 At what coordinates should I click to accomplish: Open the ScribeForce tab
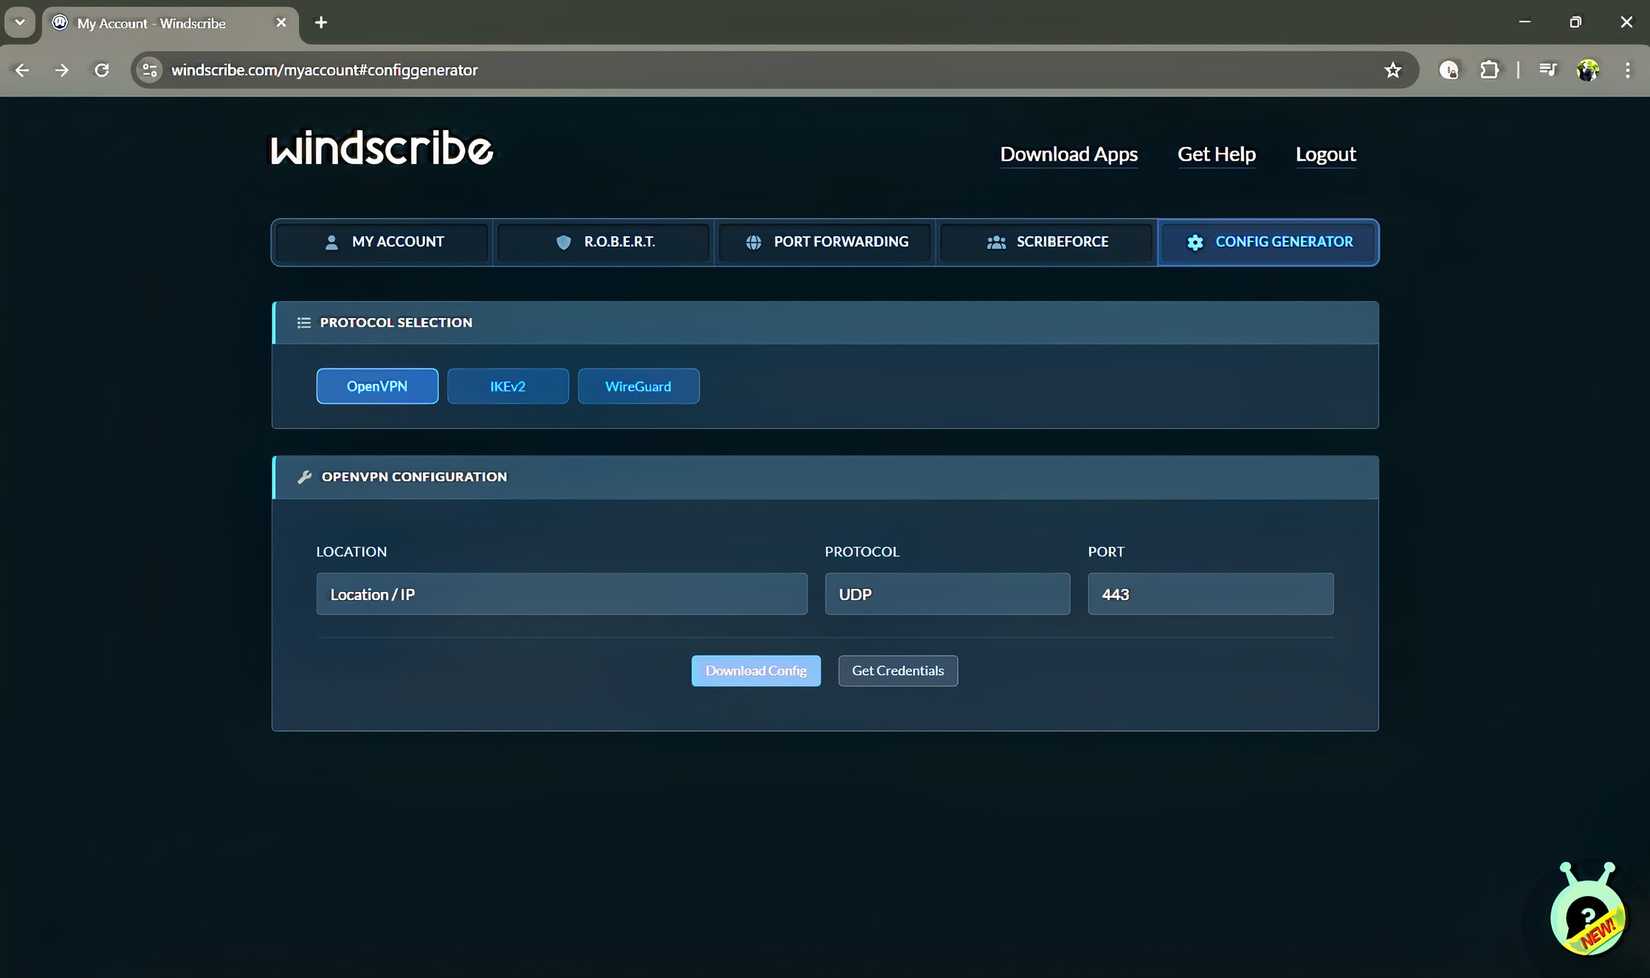tap(1047, 242)
